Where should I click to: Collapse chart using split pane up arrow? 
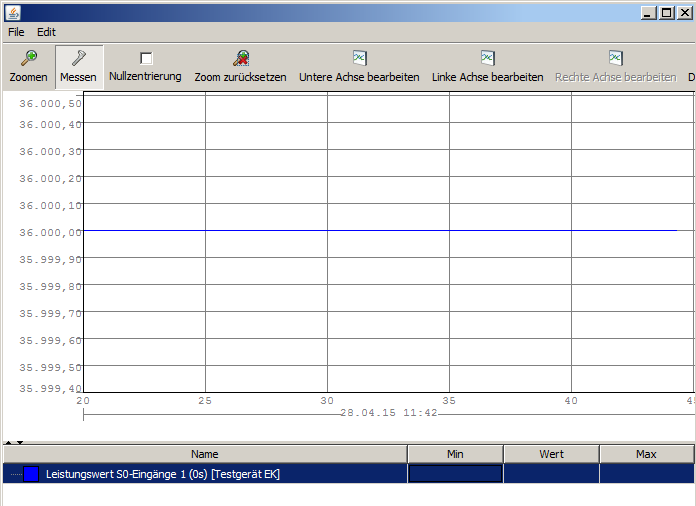click(9, 442)
